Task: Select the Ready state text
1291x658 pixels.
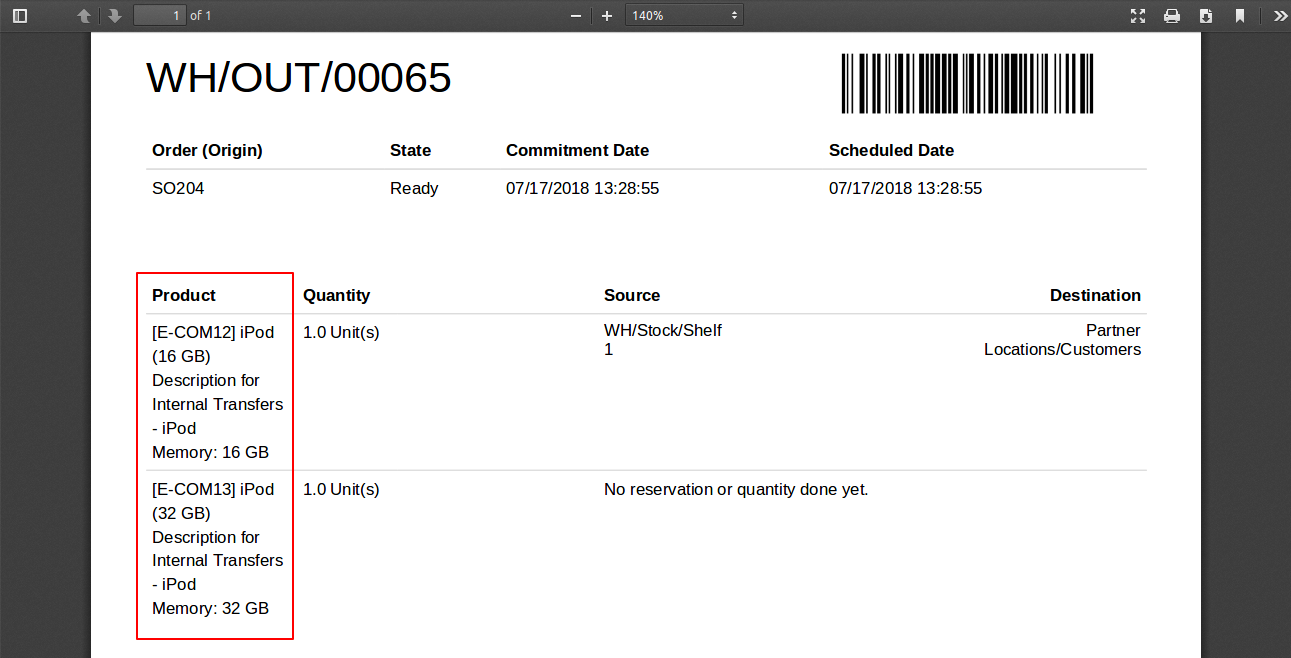Action: (414, 188)
